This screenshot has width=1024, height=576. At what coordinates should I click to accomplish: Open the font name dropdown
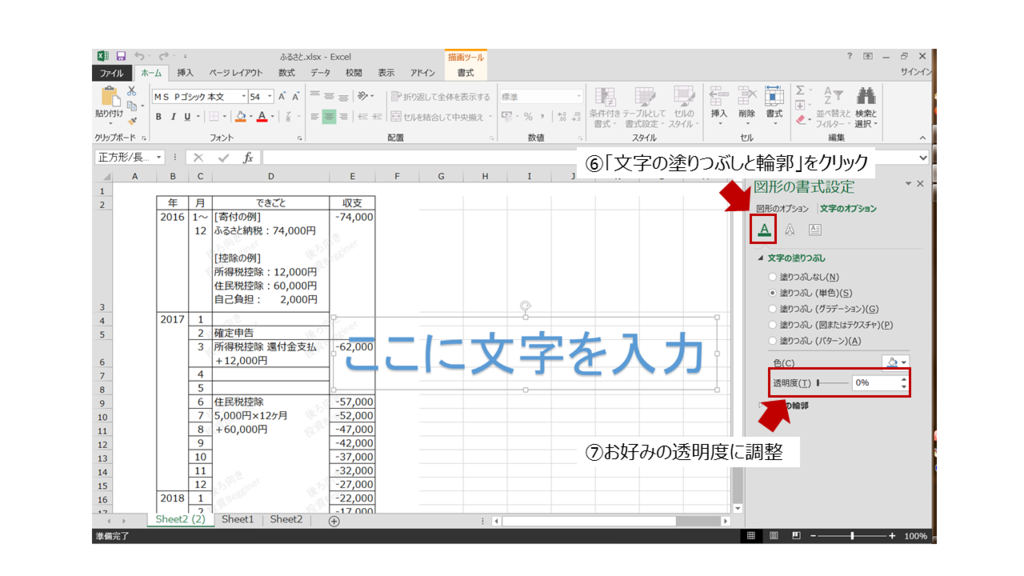pos(243,97)
